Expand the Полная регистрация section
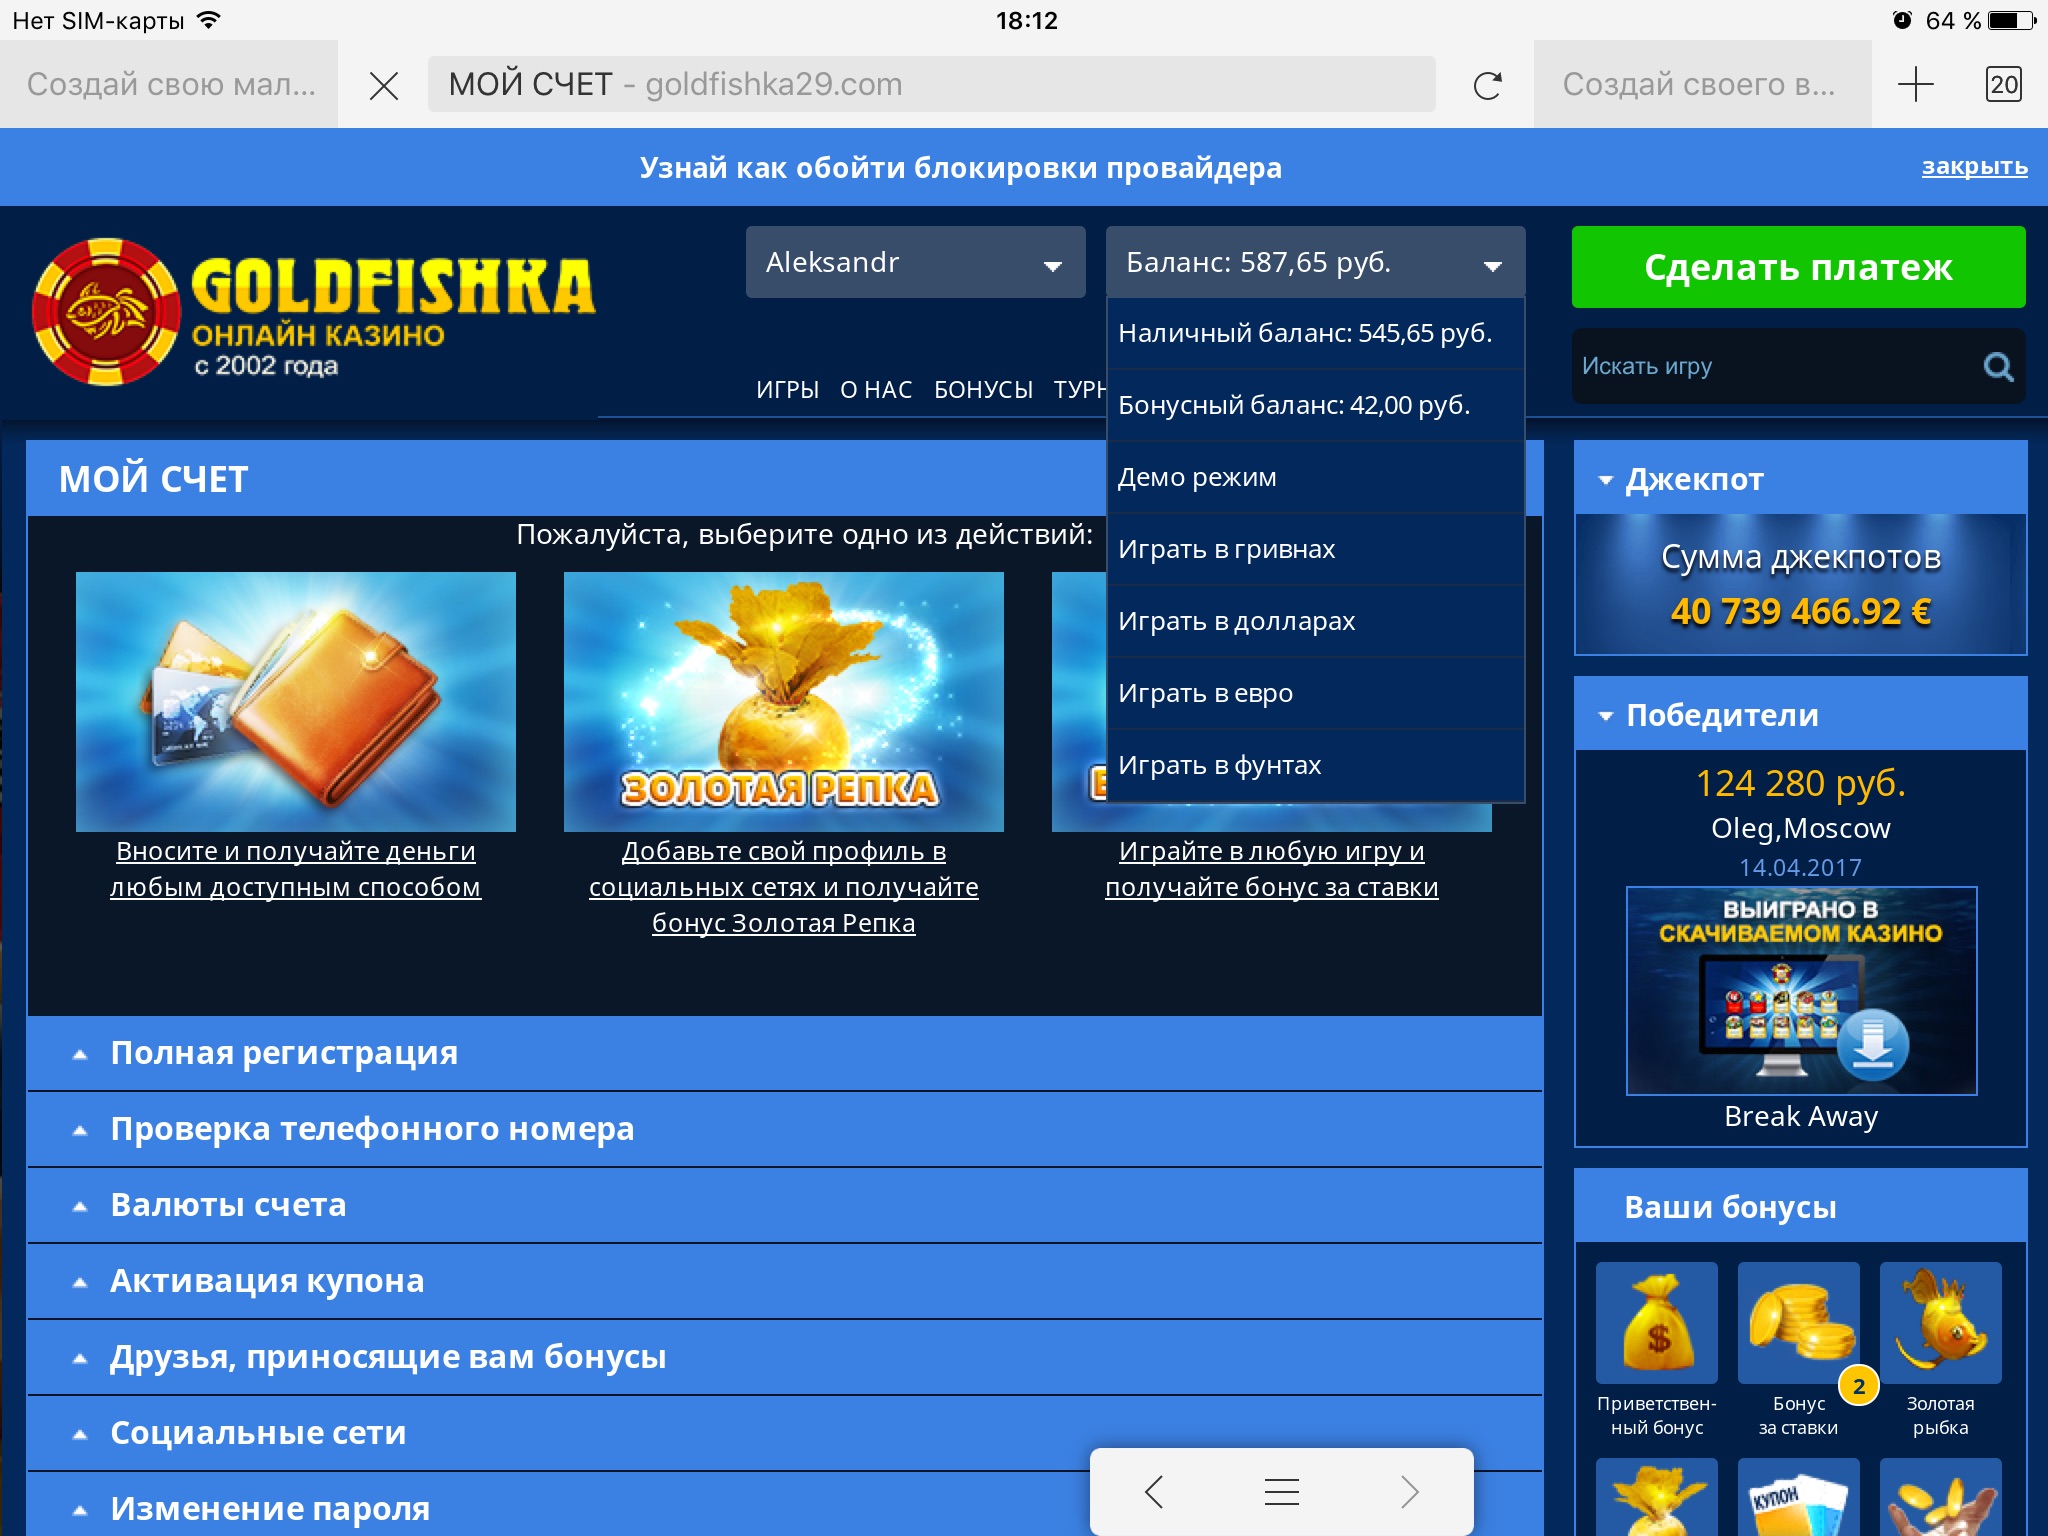Screen dimensions: 2048x1536 [x=284, y=1053]
